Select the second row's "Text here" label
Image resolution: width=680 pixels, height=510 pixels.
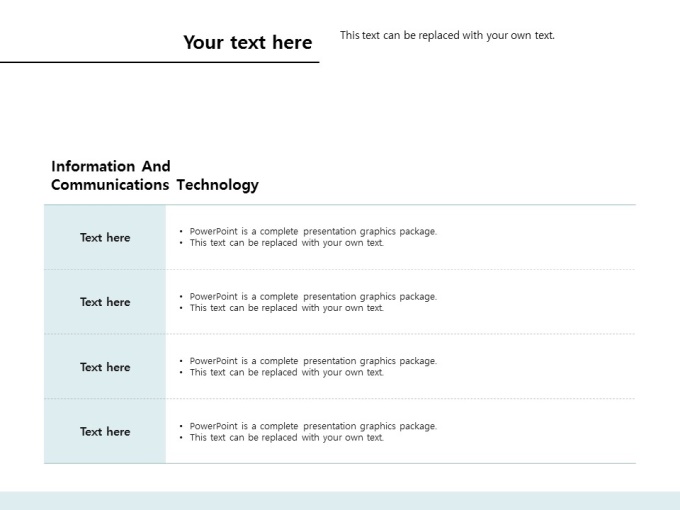click(105, 302)
